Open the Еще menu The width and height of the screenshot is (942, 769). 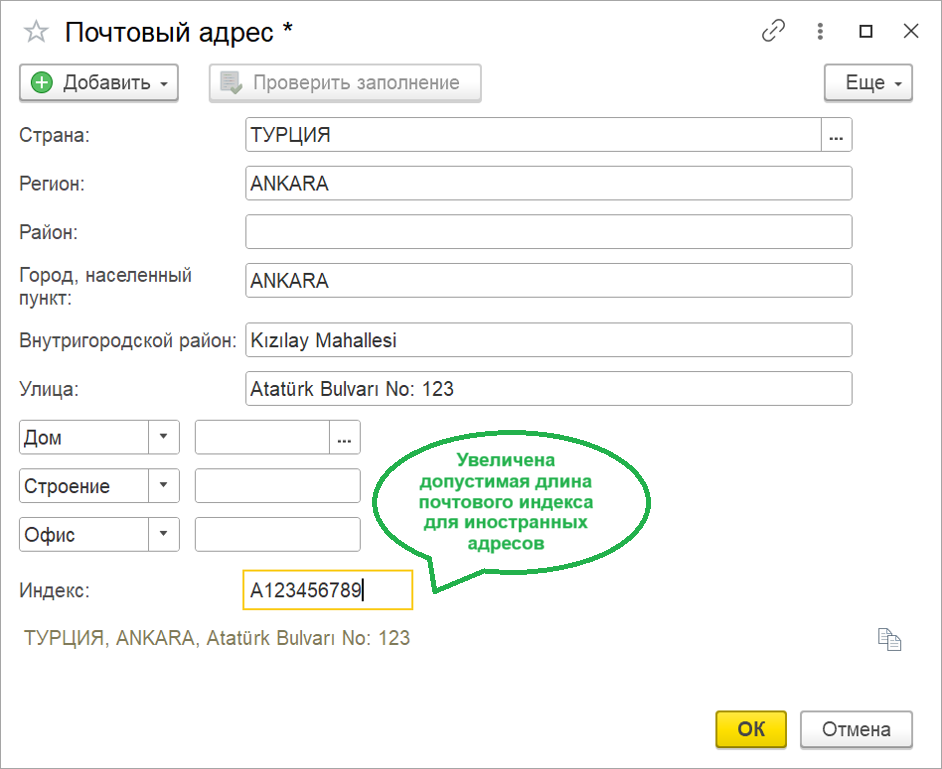click(868, 83)
